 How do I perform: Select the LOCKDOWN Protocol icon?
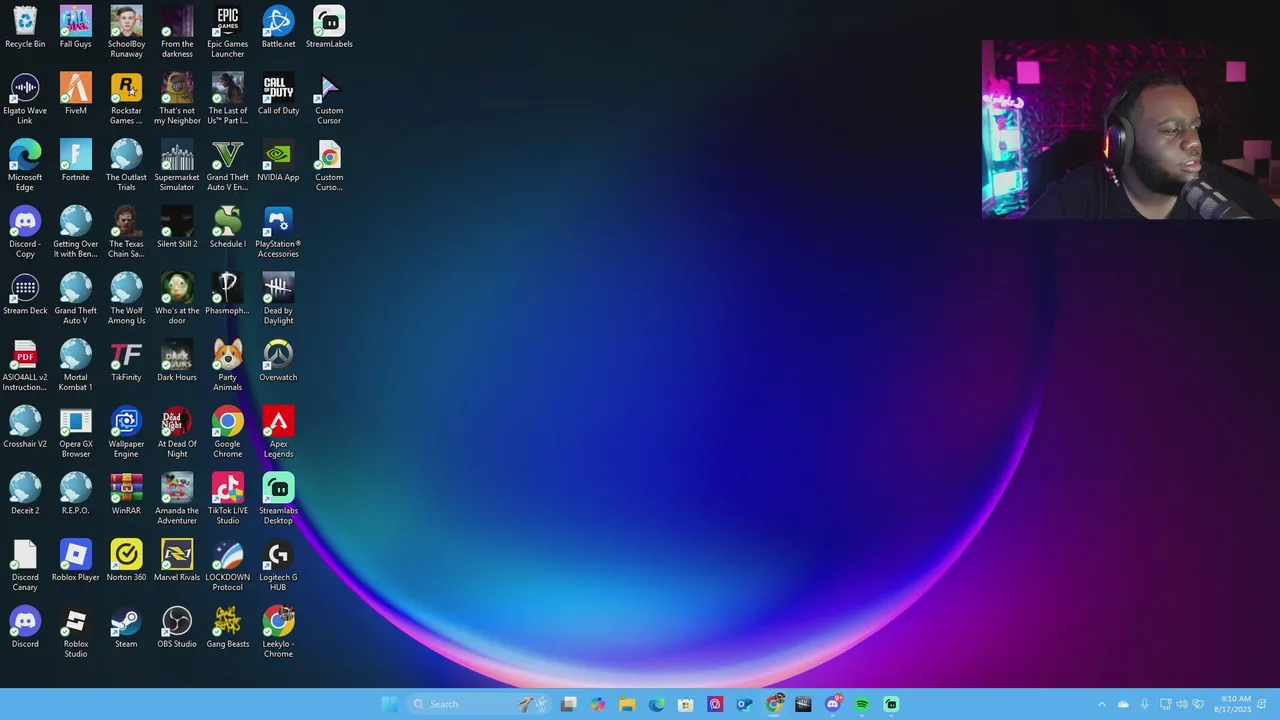(x=228, y=566)
